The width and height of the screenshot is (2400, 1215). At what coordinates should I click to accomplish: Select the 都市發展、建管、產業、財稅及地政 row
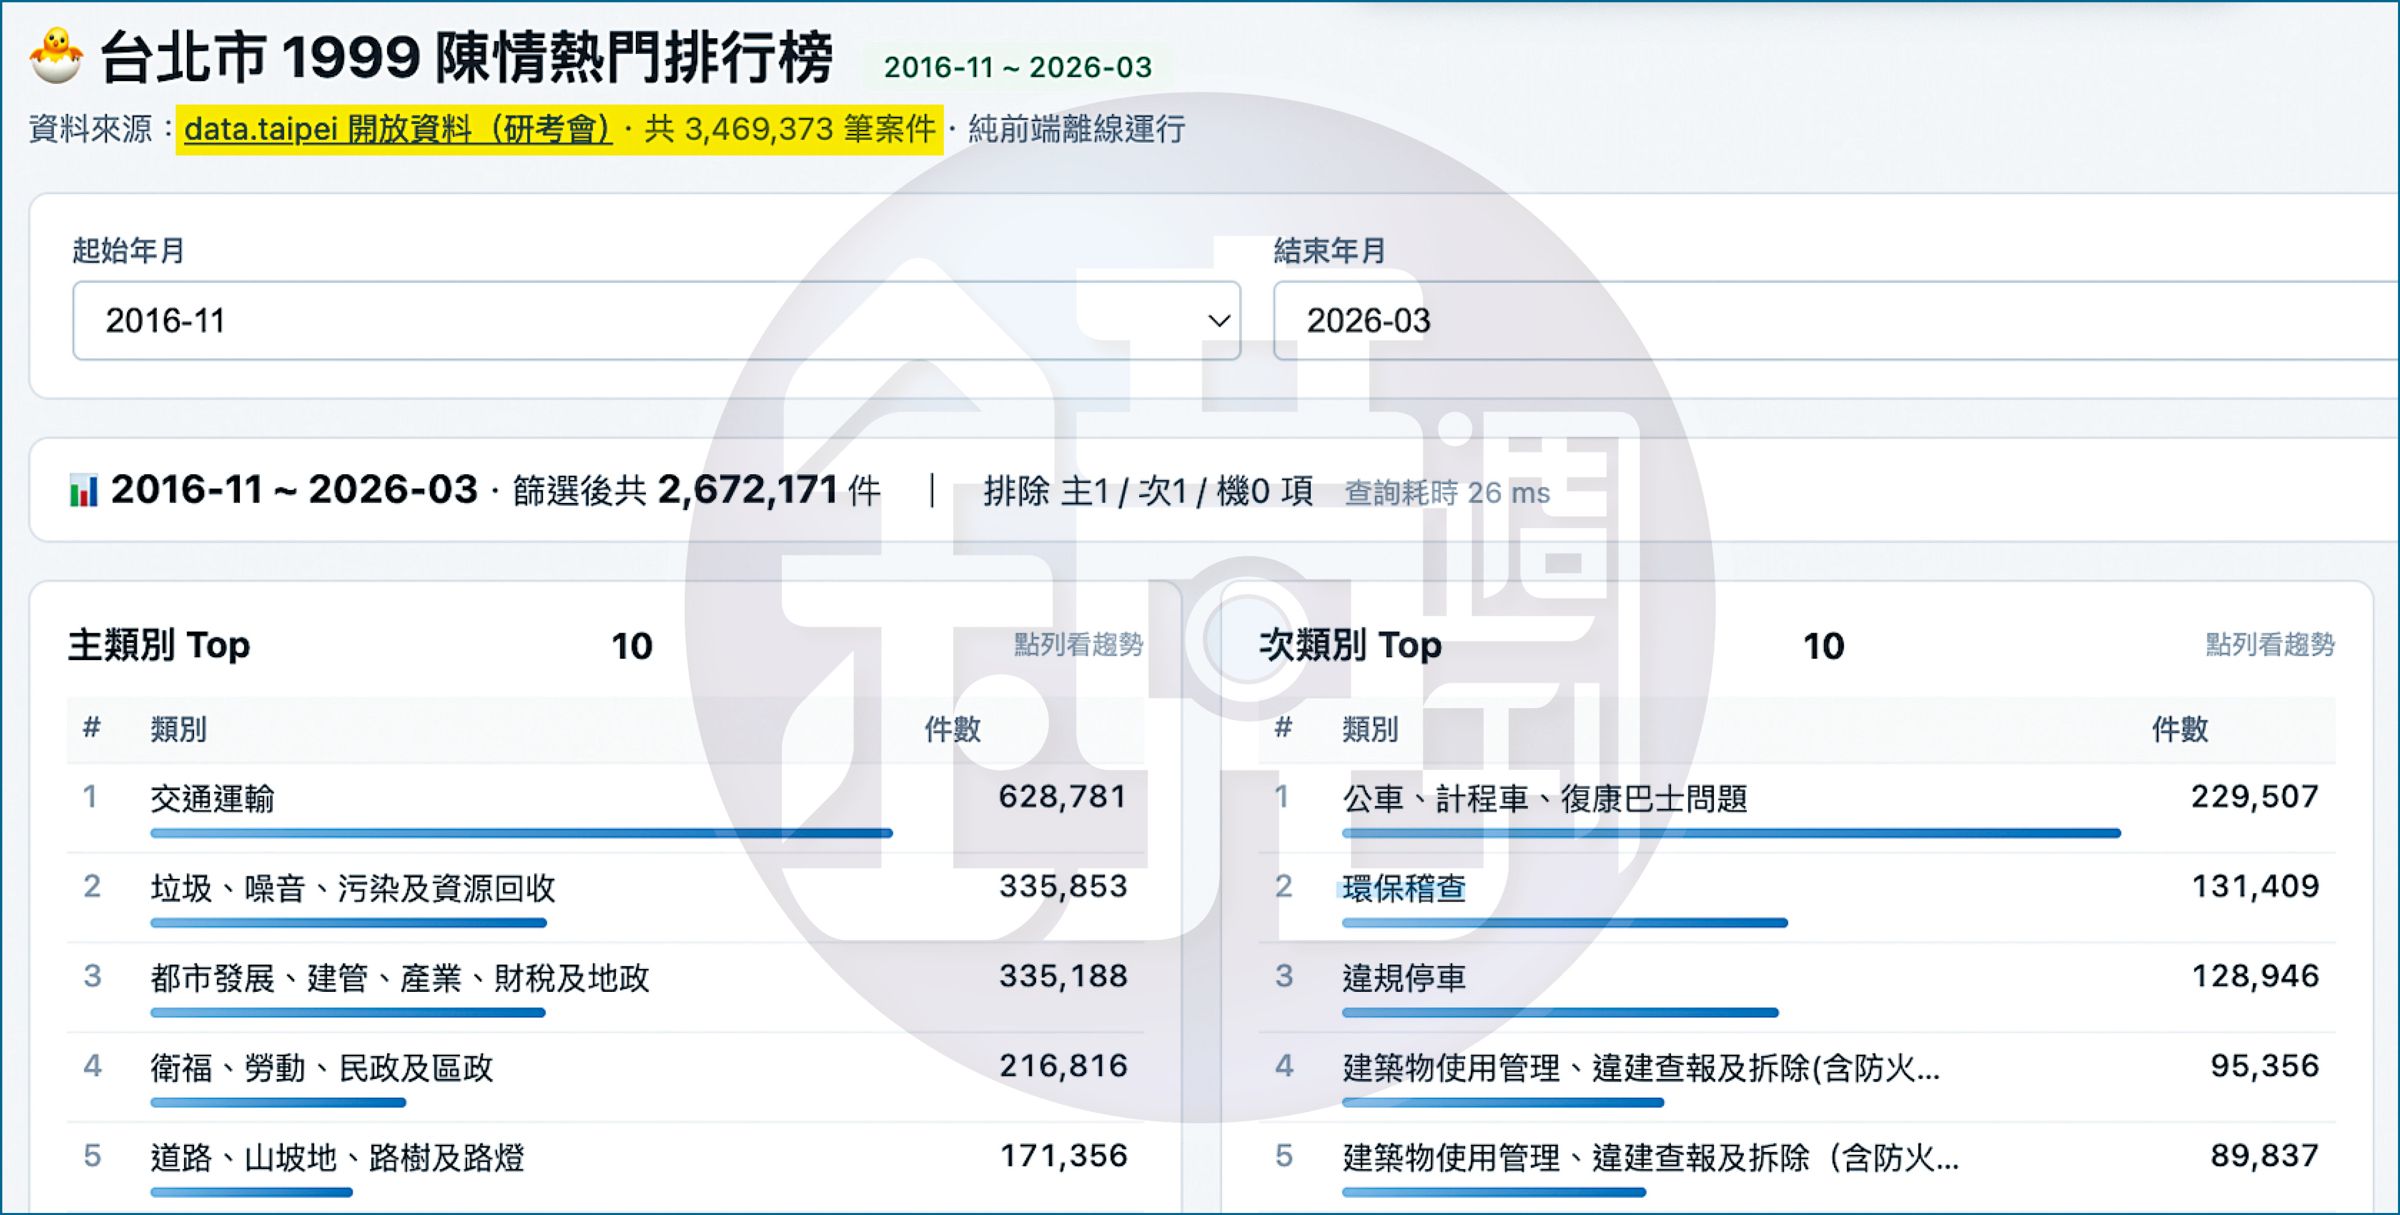pos(606,987)
